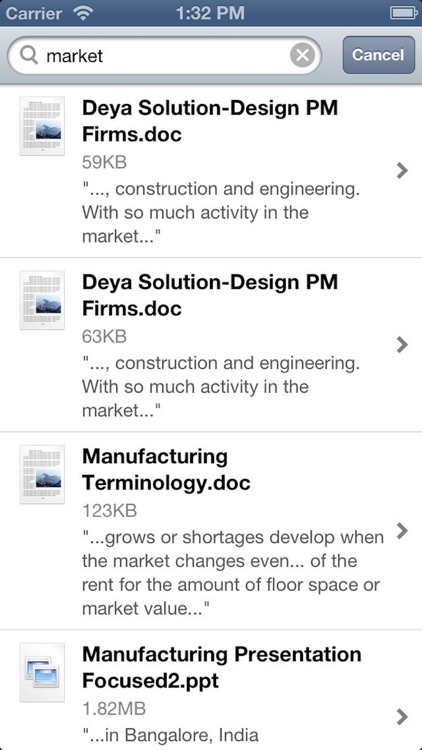Clear the search field with the X icon
Viewport: 422px width, 750px height.
click(x=302, y=55)
